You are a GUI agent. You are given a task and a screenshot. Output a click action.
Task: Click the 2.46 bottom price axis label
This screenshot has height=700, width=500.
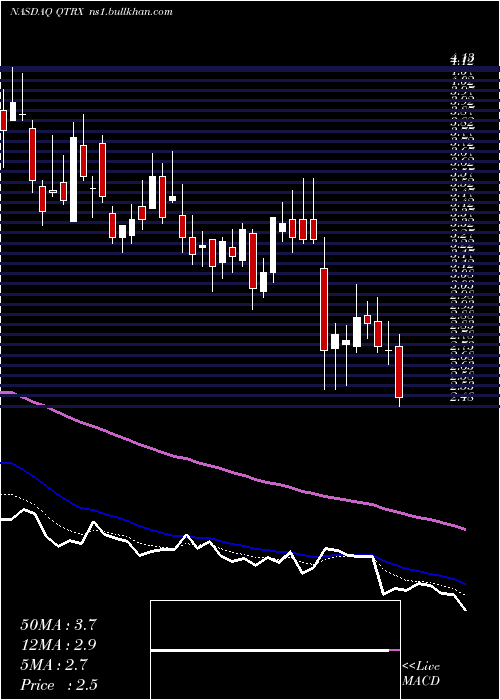462,397
